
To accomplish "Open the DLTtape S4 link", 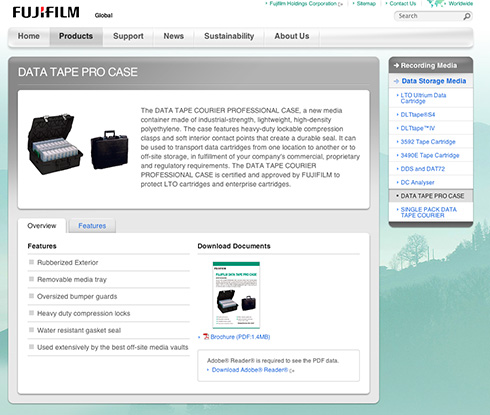I will pyautogui.click(x=418, y=115).
